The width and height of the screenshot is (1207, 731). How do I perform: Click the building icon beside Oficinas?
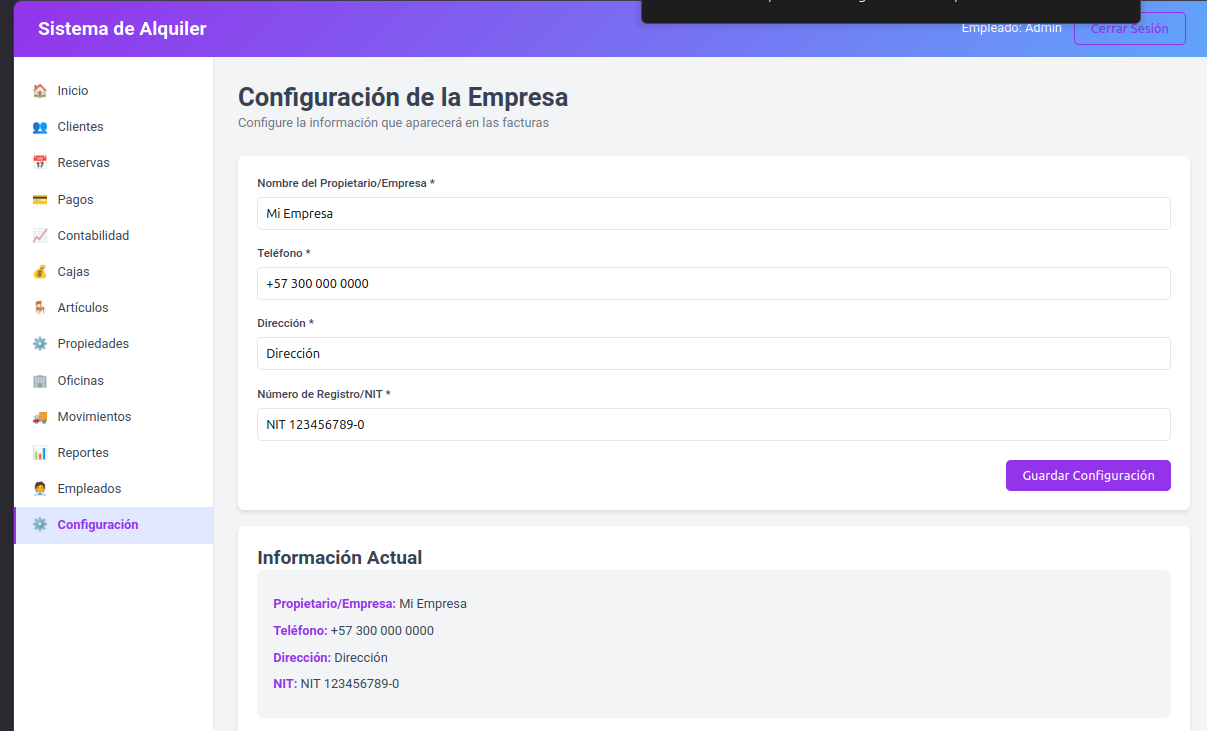tap(40, 381)
